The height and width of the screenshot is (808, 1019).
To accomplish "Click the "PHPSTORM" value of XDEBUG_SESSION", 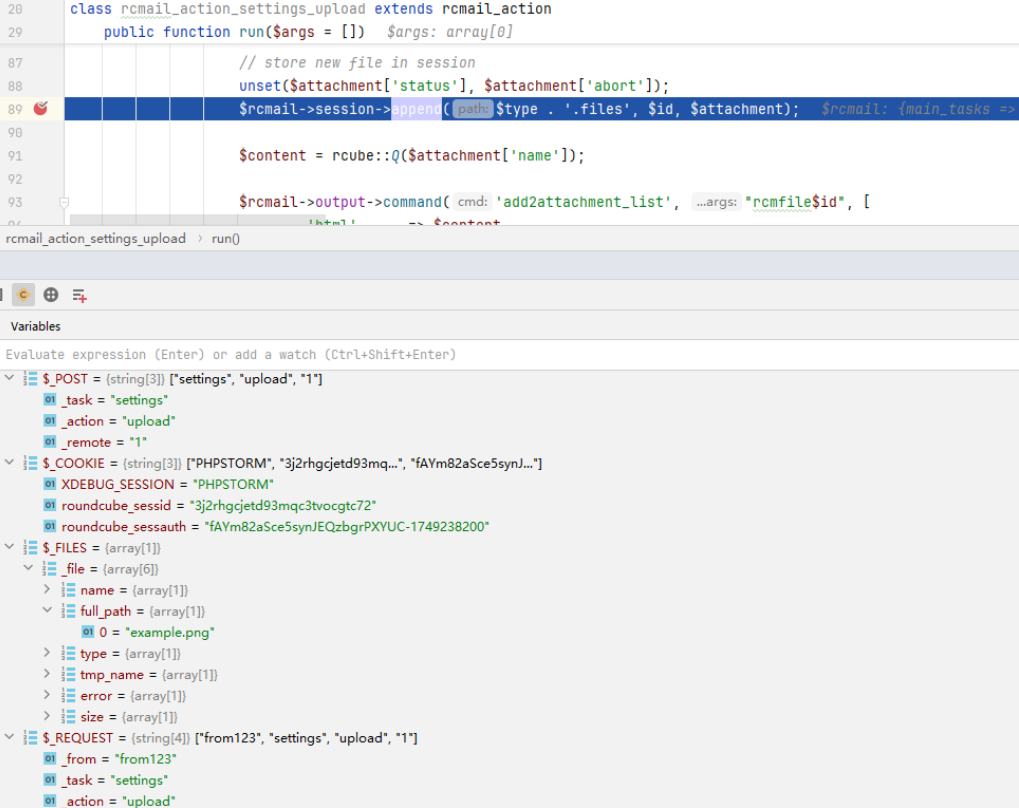I will point(233,484).
